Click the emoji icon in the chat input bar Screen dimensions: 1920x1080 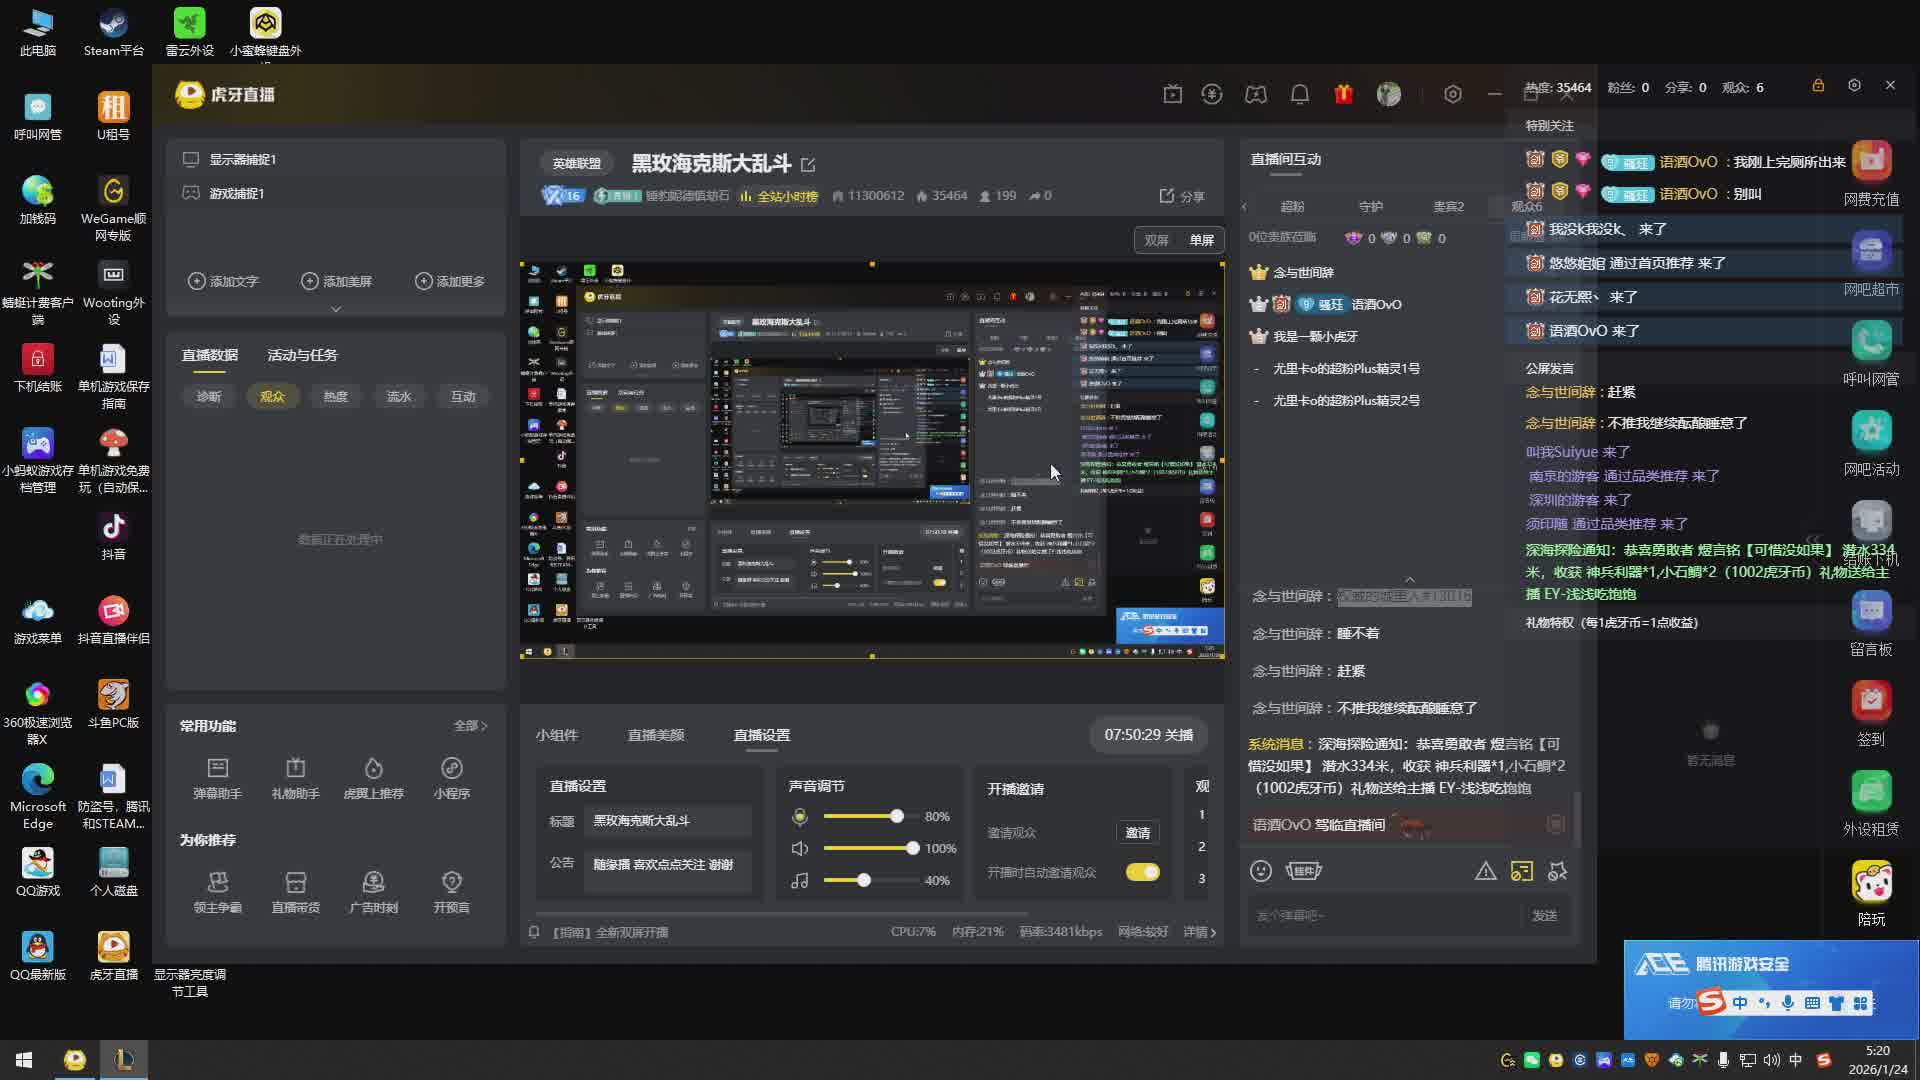point(1261,871)
